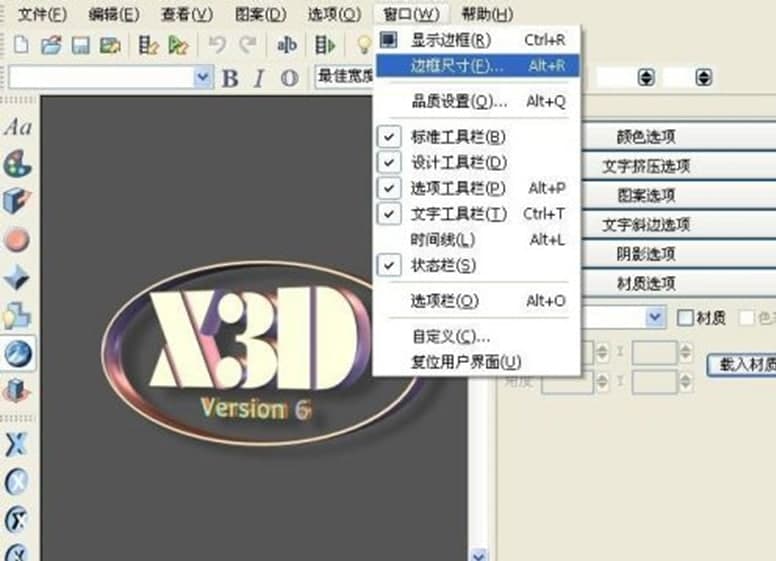Screen dimensions: 776x561
Task: Click the render icon next to Save
Action: coord(110,46)
